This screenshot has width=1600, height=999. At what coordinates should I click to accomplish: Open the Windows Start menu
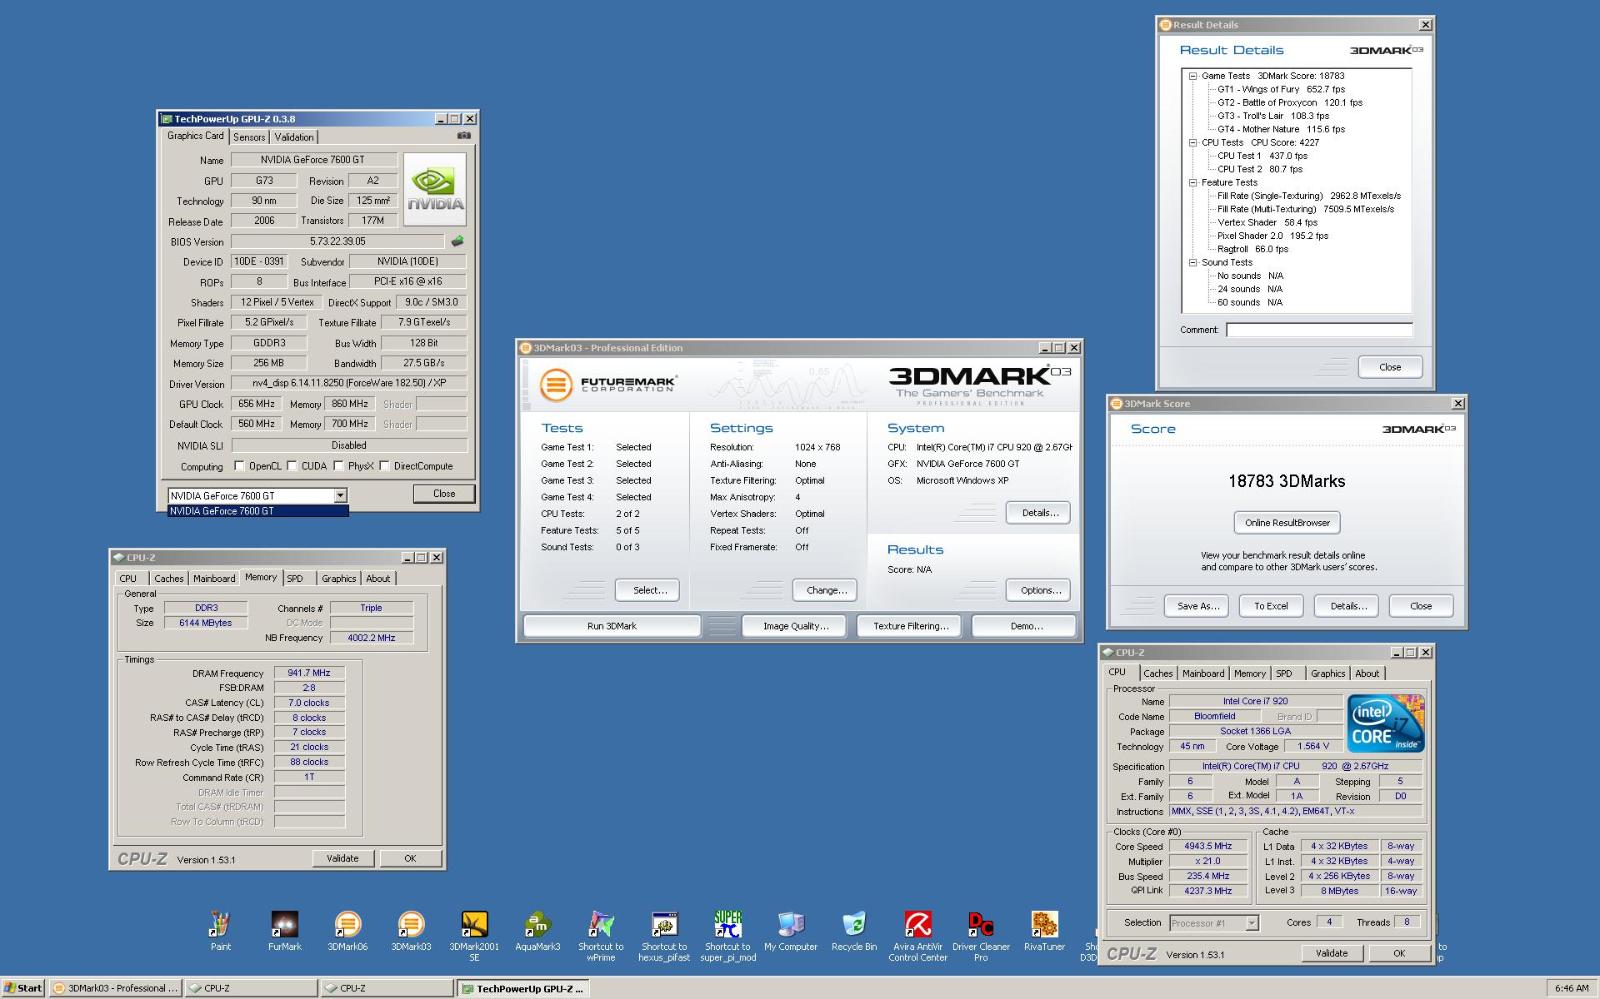(x=23, y=988)
